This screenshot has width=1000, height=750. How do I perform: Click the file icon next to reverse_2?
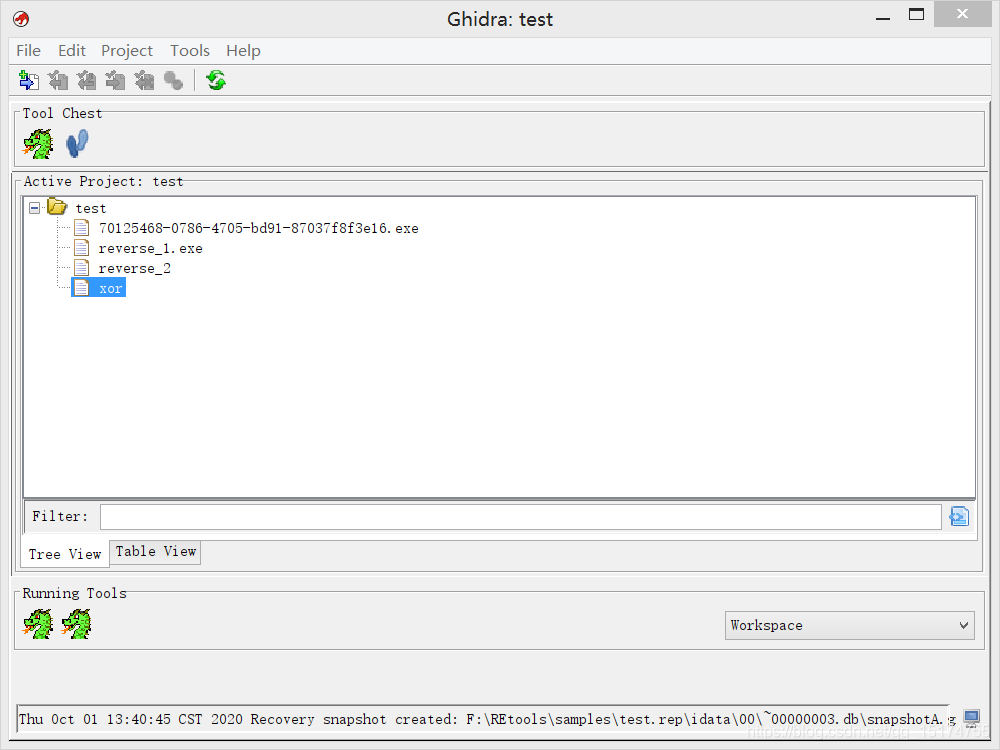coord(82,268)
